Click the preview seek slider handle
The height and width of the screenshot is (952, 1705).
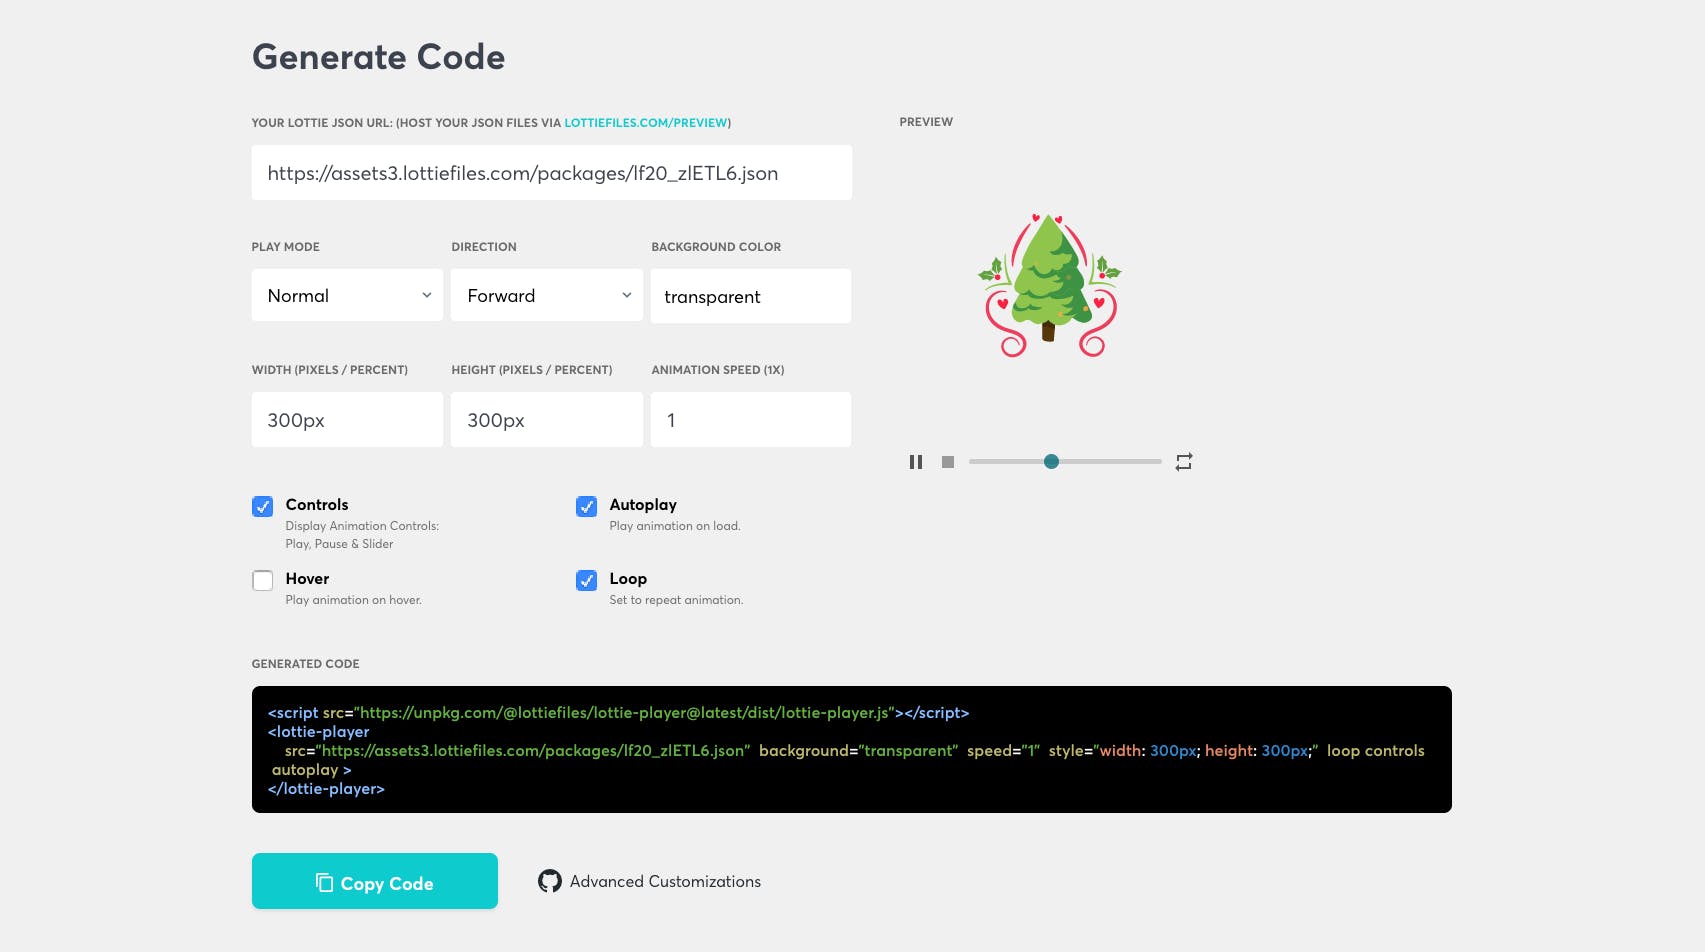[x=1051, y=461]
